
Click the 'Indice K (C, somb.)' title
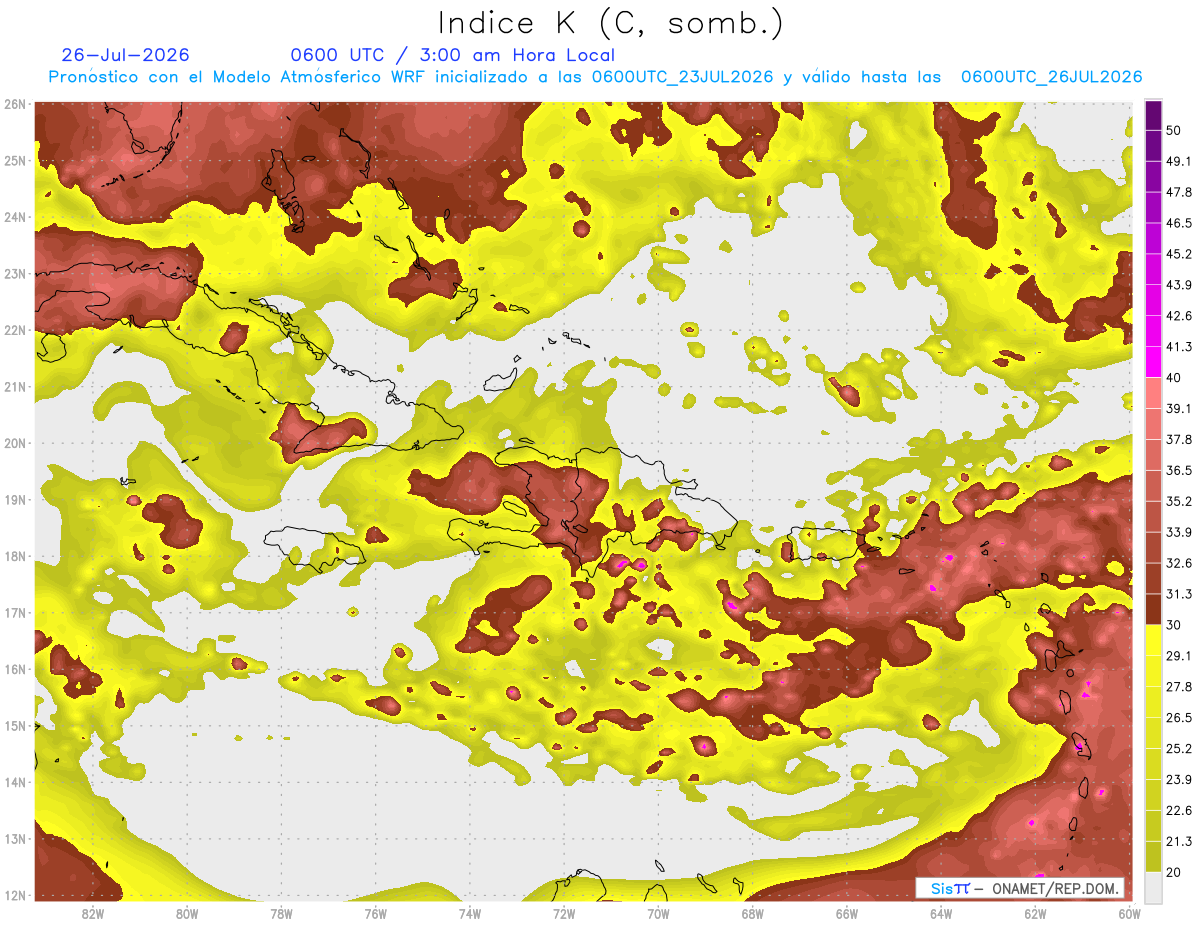click(611, 23)
